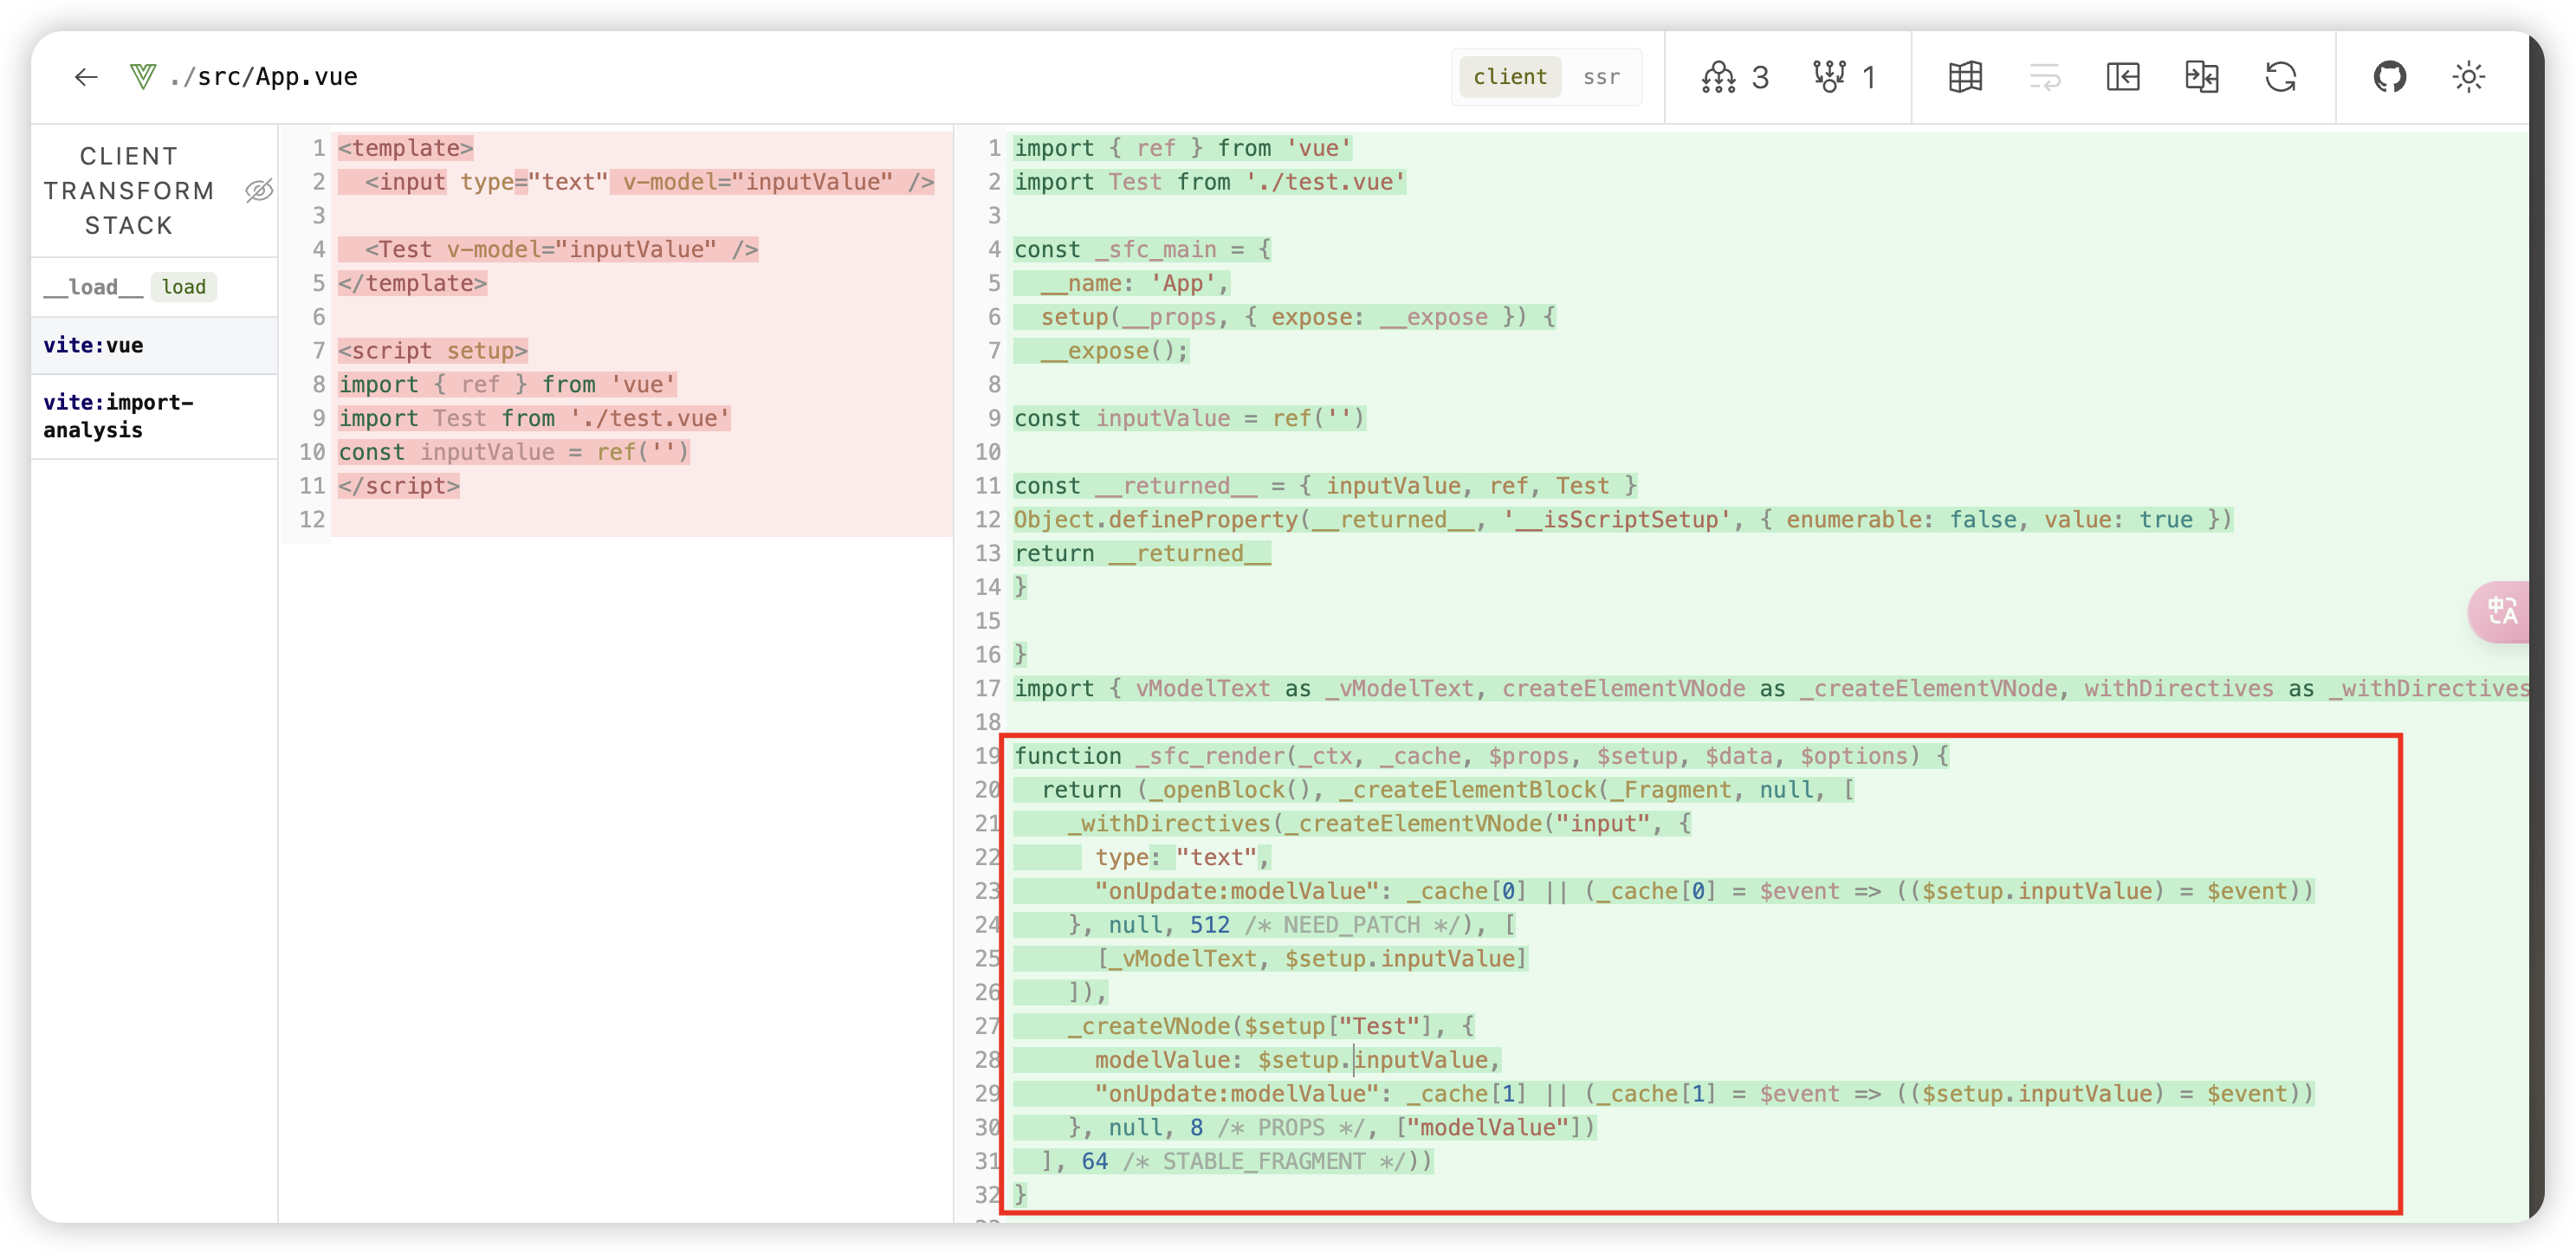Viewport: 2576px width, 1254px height.
Task: Toggle line wrapping icon
Action: point(2044,77)
